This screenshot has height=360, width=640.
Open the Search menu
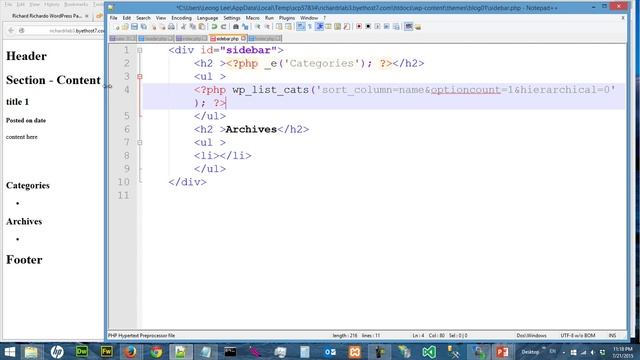143,18
